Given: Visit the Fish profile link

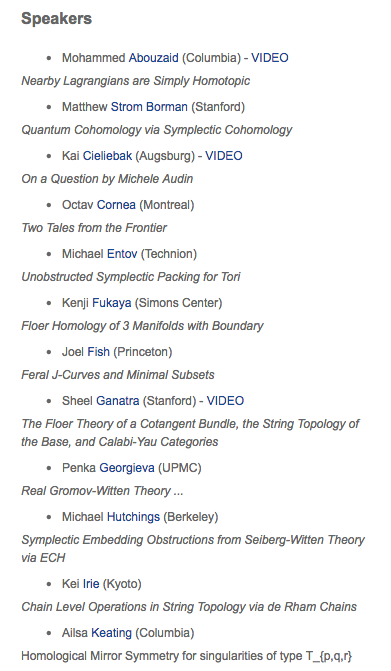Looking at the screenshot, I should click(98, 352).
